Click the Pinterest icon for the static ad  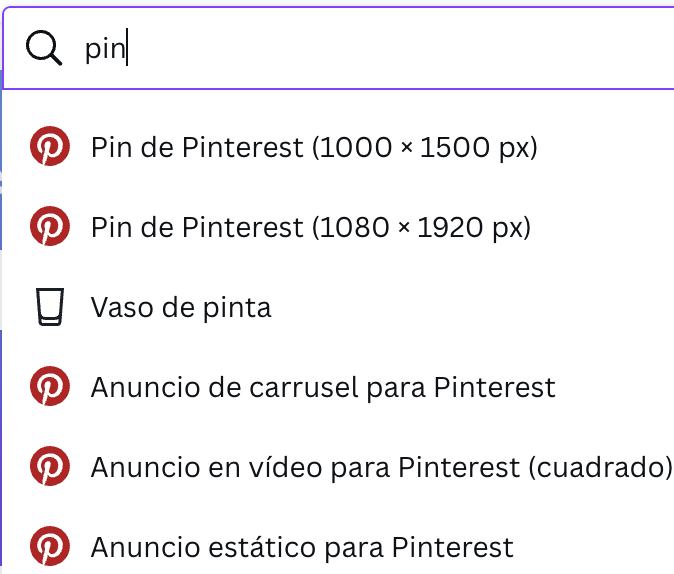tap(49, 546)
